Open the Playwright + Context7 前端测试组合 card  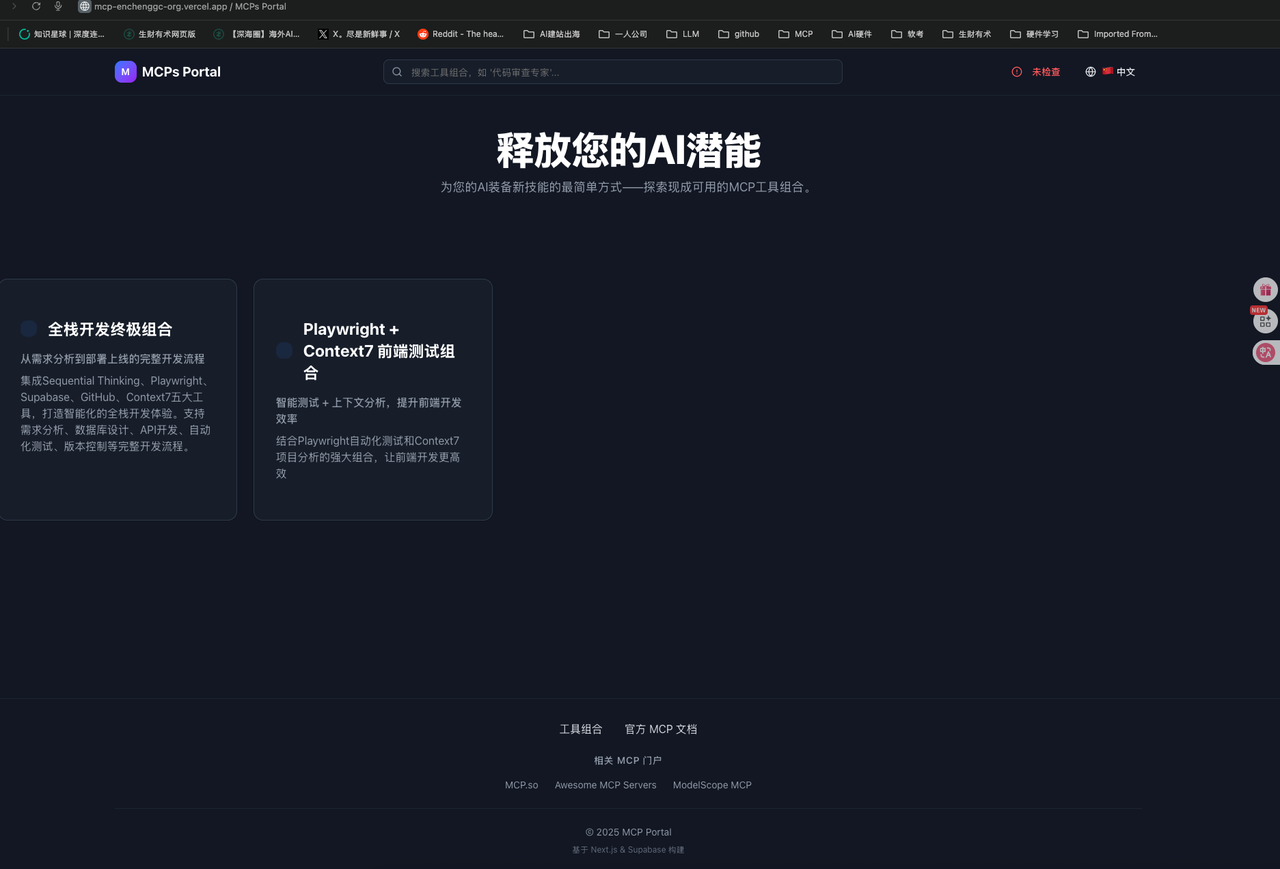click(x=373, y=399)
